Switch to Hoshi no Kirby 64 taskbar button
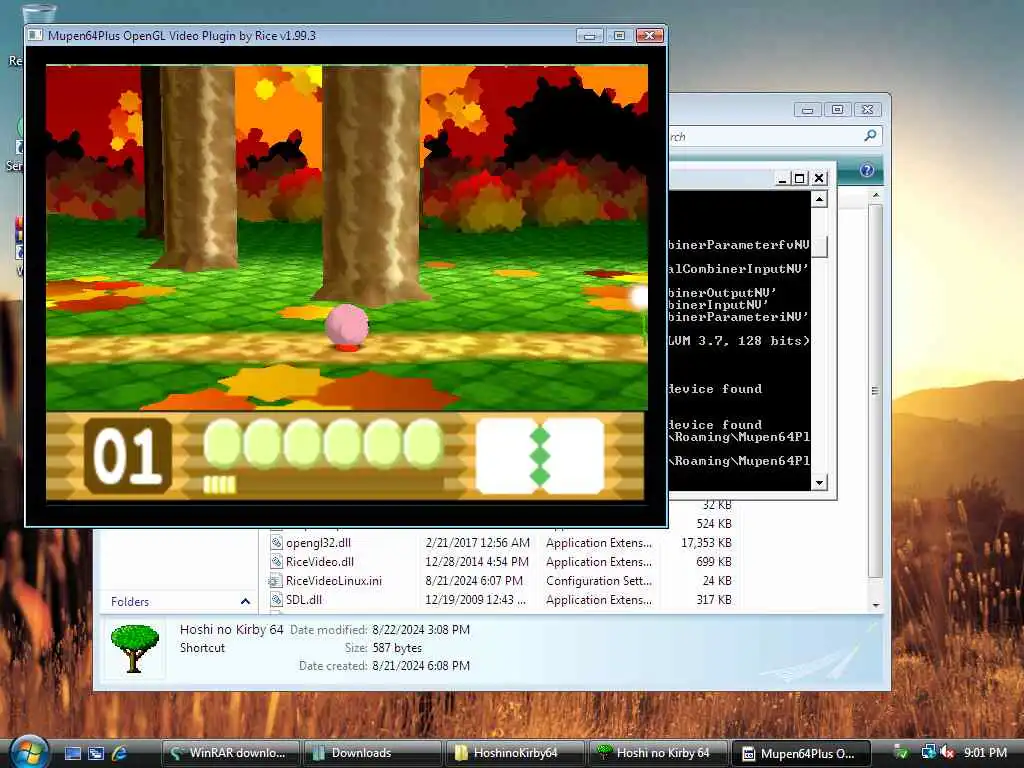 pyautogui.click(x=657, y=753)
